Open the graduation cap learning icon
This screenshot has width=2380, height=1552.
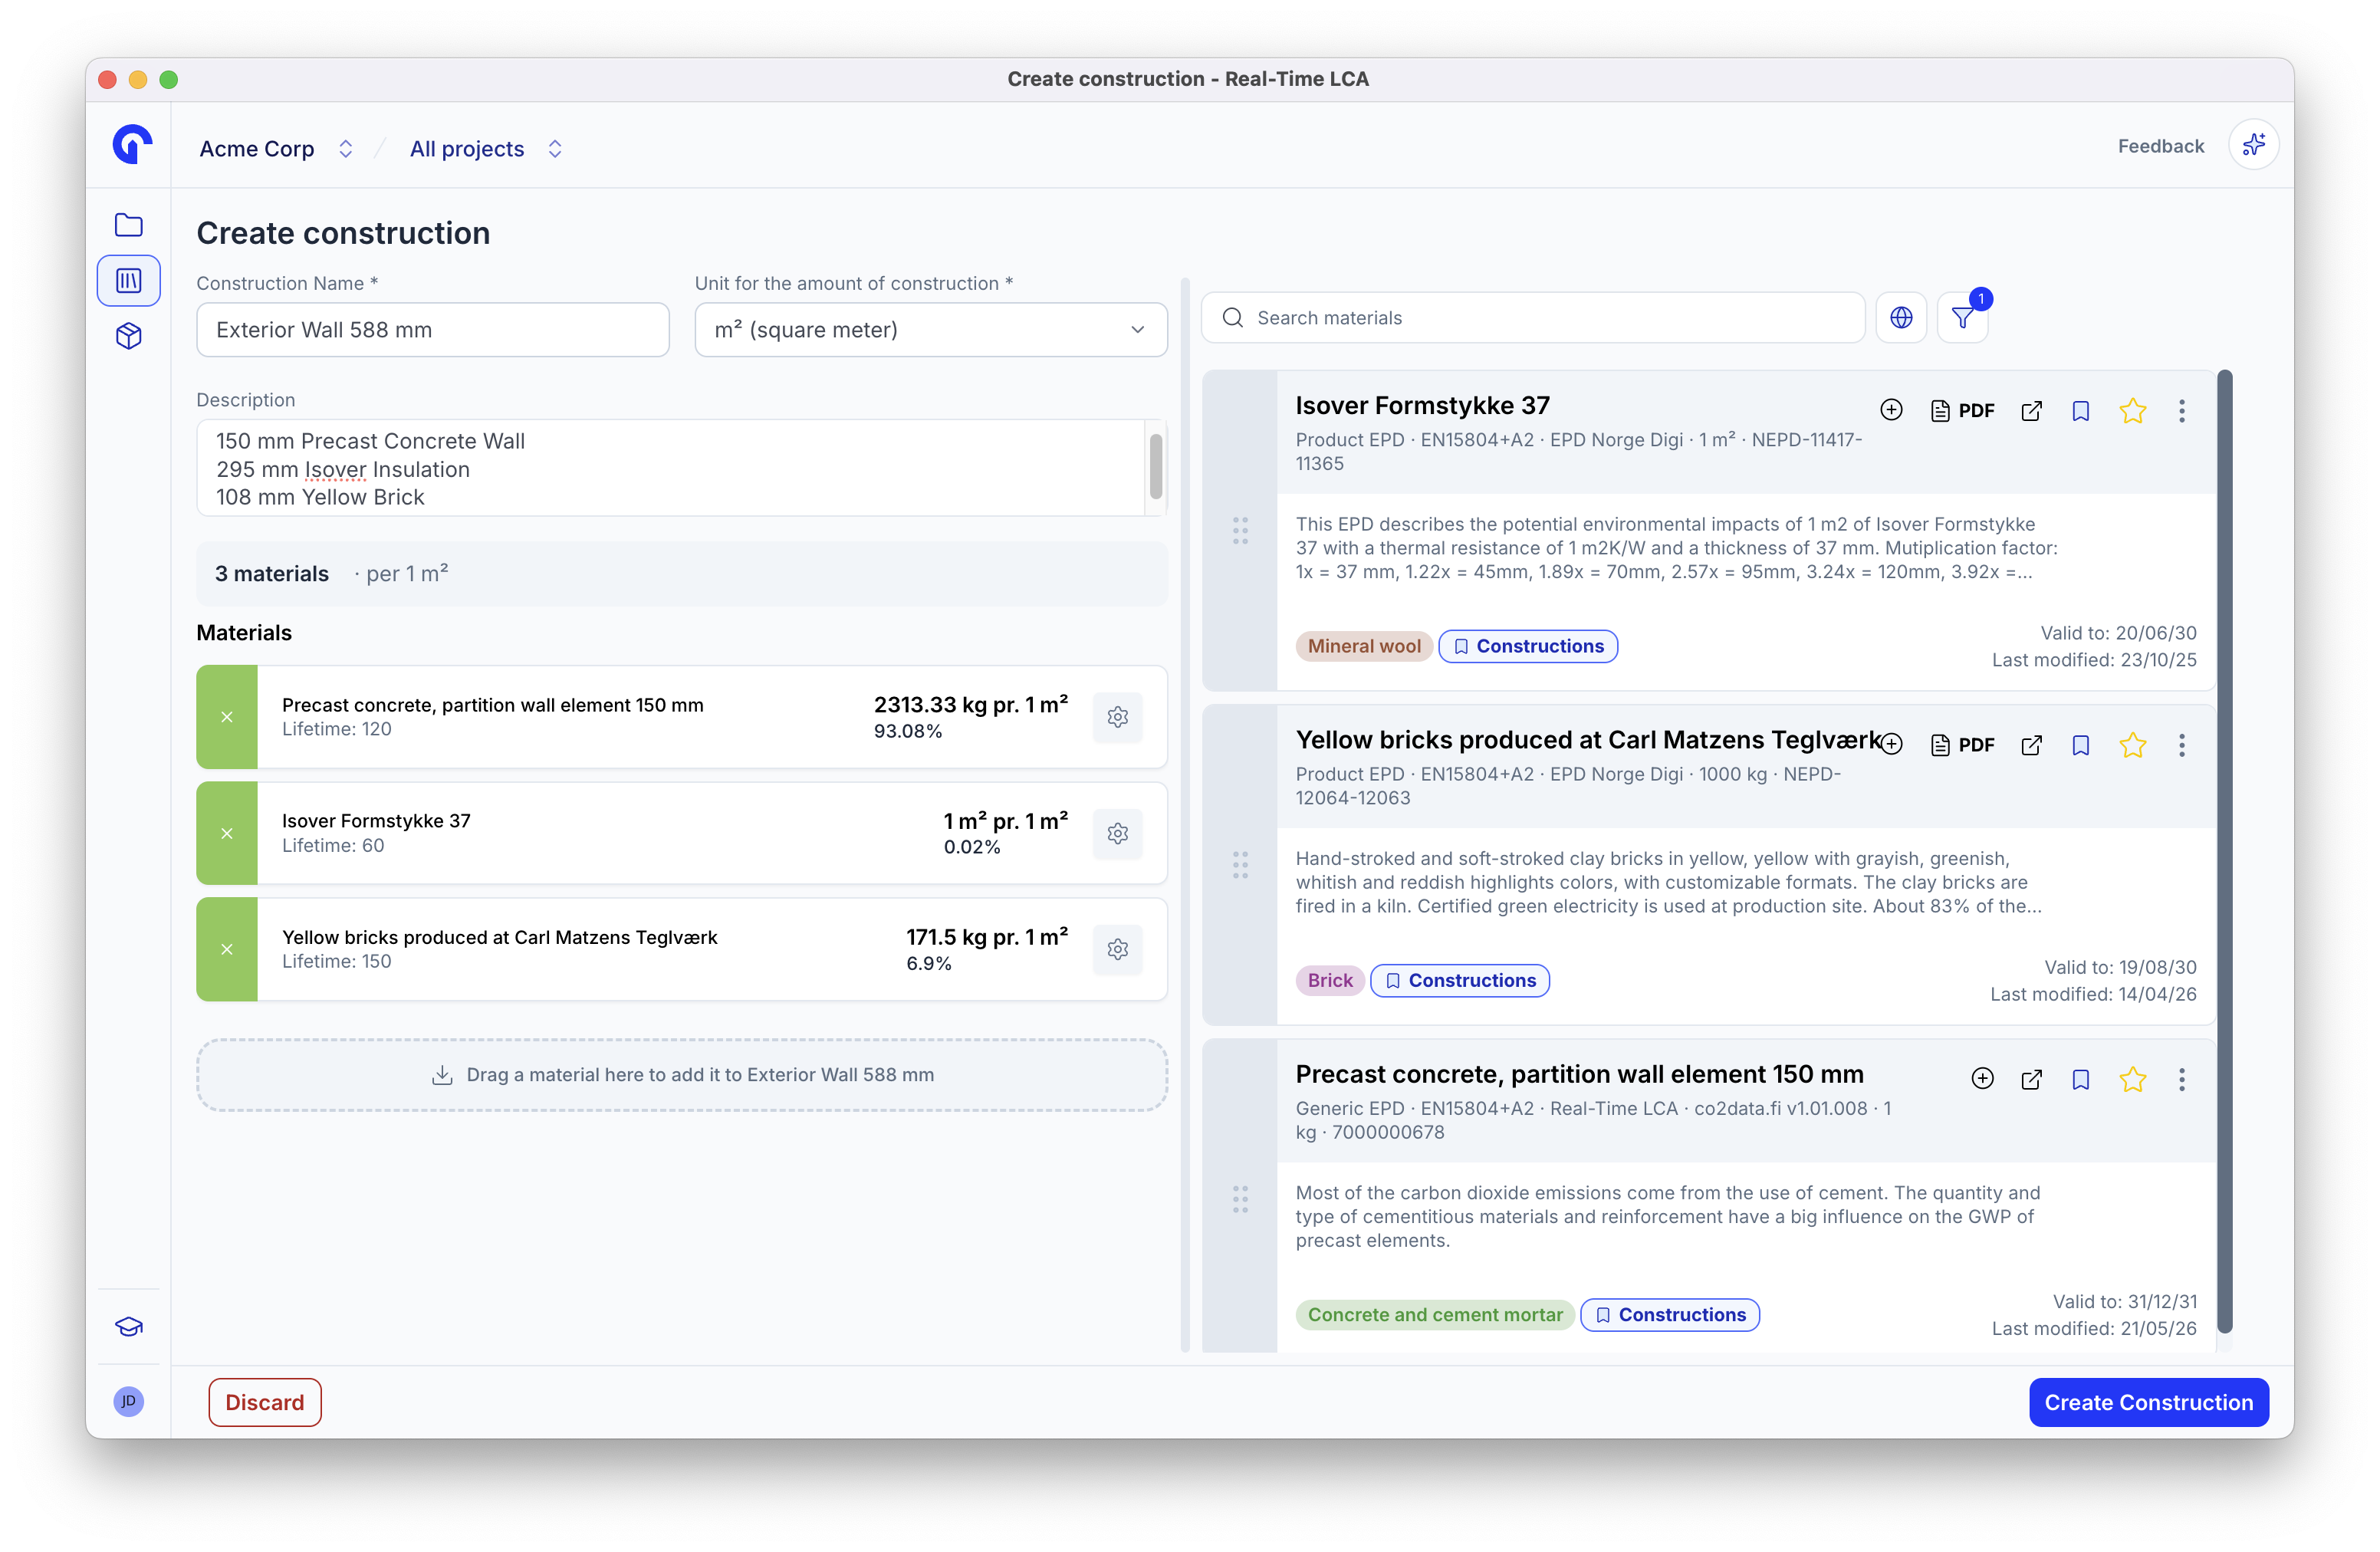pyautogui.click(x=129, y=1327)
